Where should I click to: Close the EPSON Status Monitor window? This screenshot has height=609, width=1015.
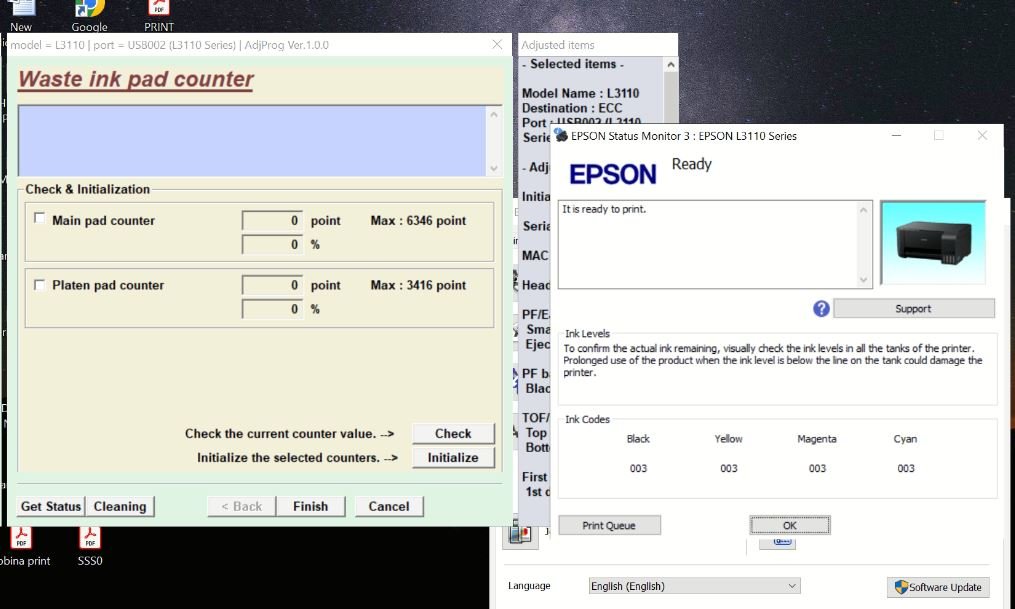tap(982, 135)
